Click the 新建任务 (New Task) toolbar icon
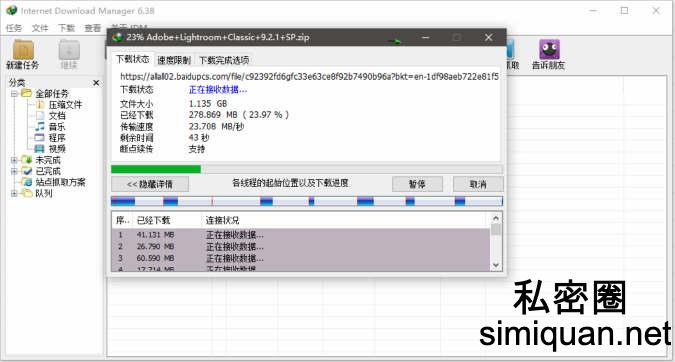The image size is (675, 362). [x=23, y=54]
